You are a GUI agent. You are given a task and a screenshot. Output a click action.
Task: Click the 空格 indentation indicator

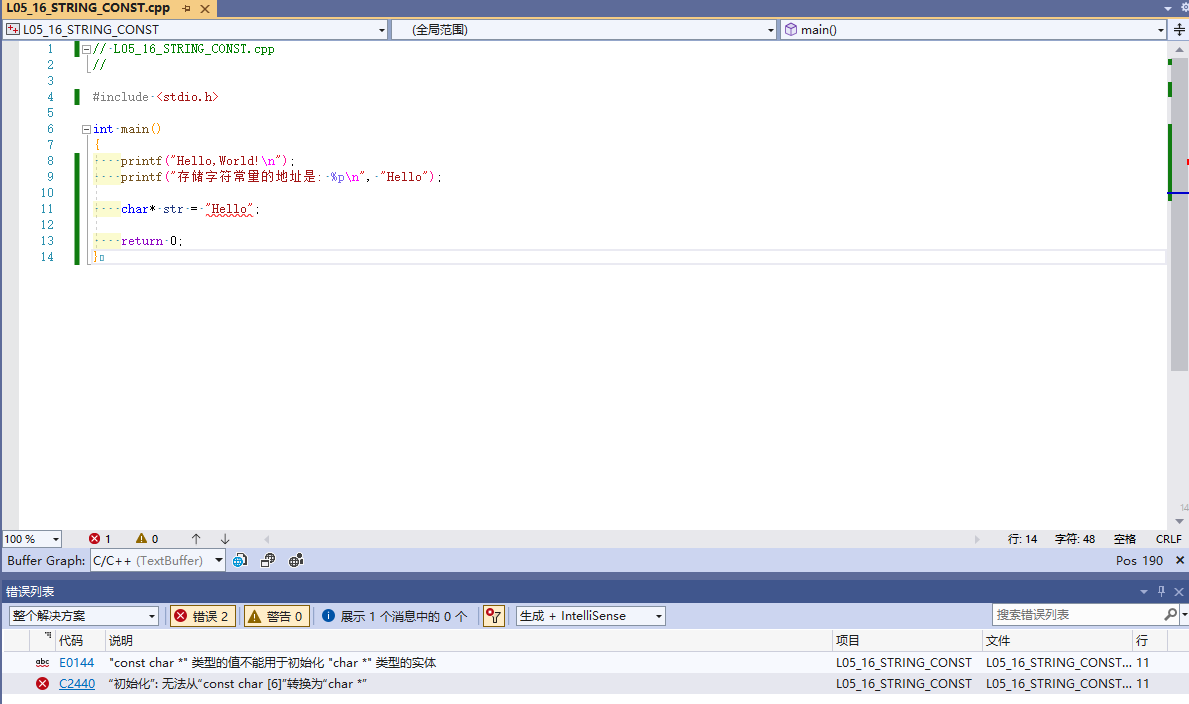(x=1125, y=539)
